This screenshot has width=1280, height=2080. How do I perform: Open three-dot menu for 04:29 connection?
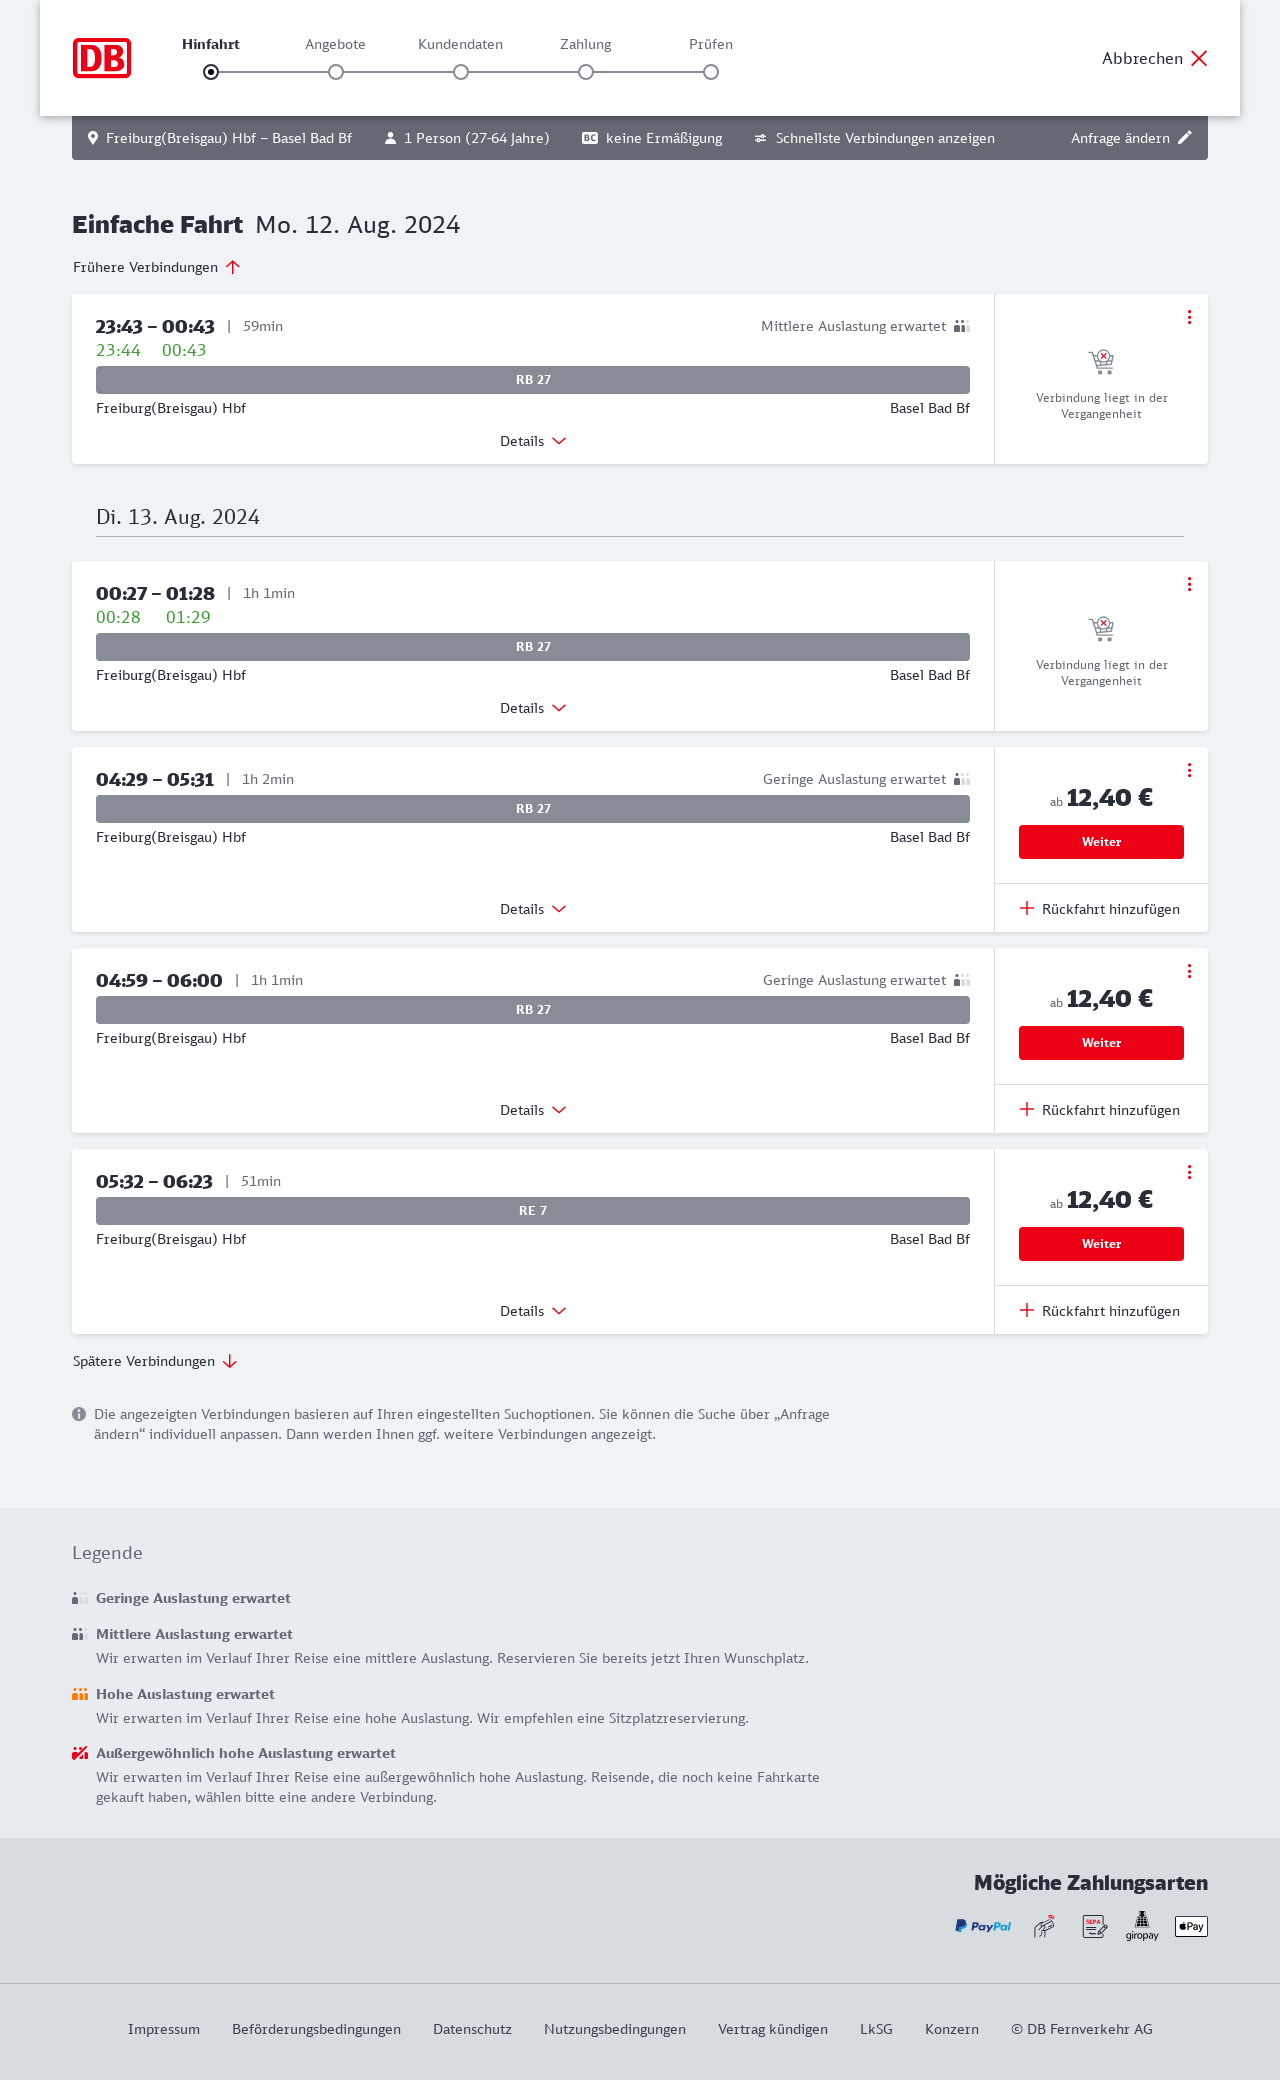1189,770
